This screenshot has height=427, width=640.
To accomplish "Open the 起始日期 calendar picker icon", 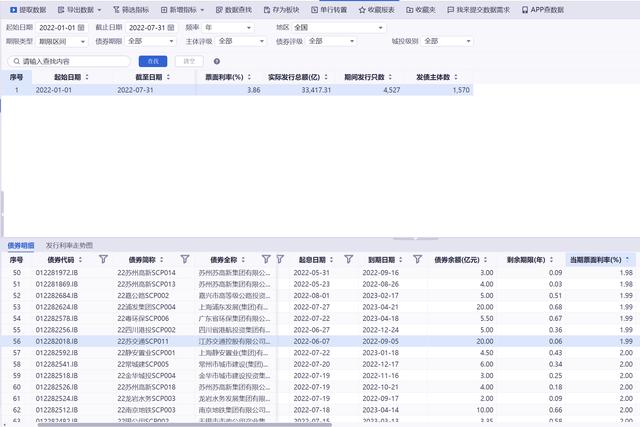I will [81, 27].
